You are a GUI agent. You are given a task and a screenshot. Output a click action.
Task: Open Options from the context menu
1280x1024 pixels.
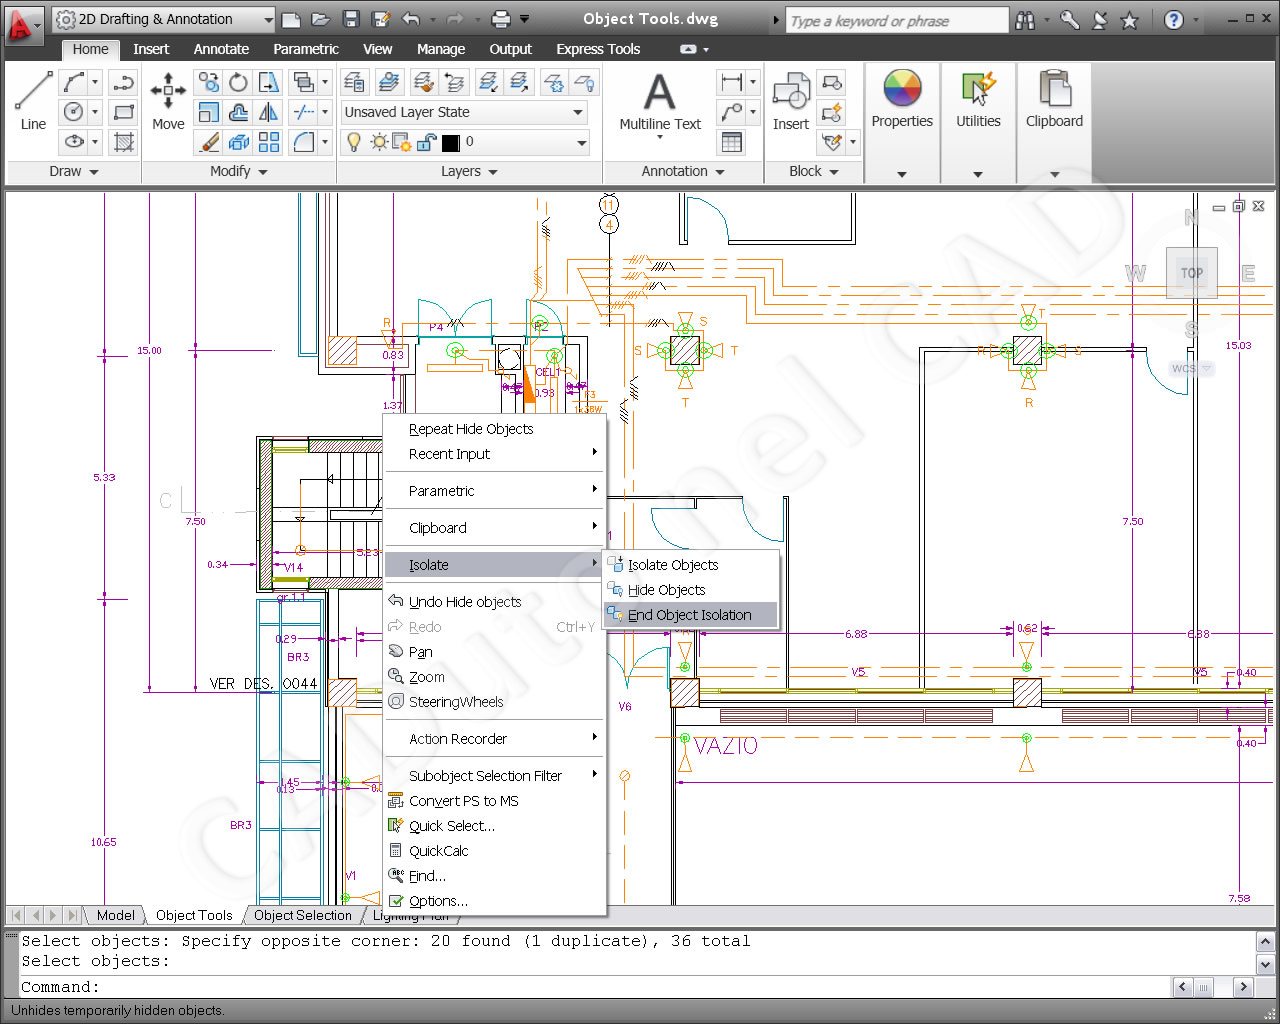(x=438, y=901)
